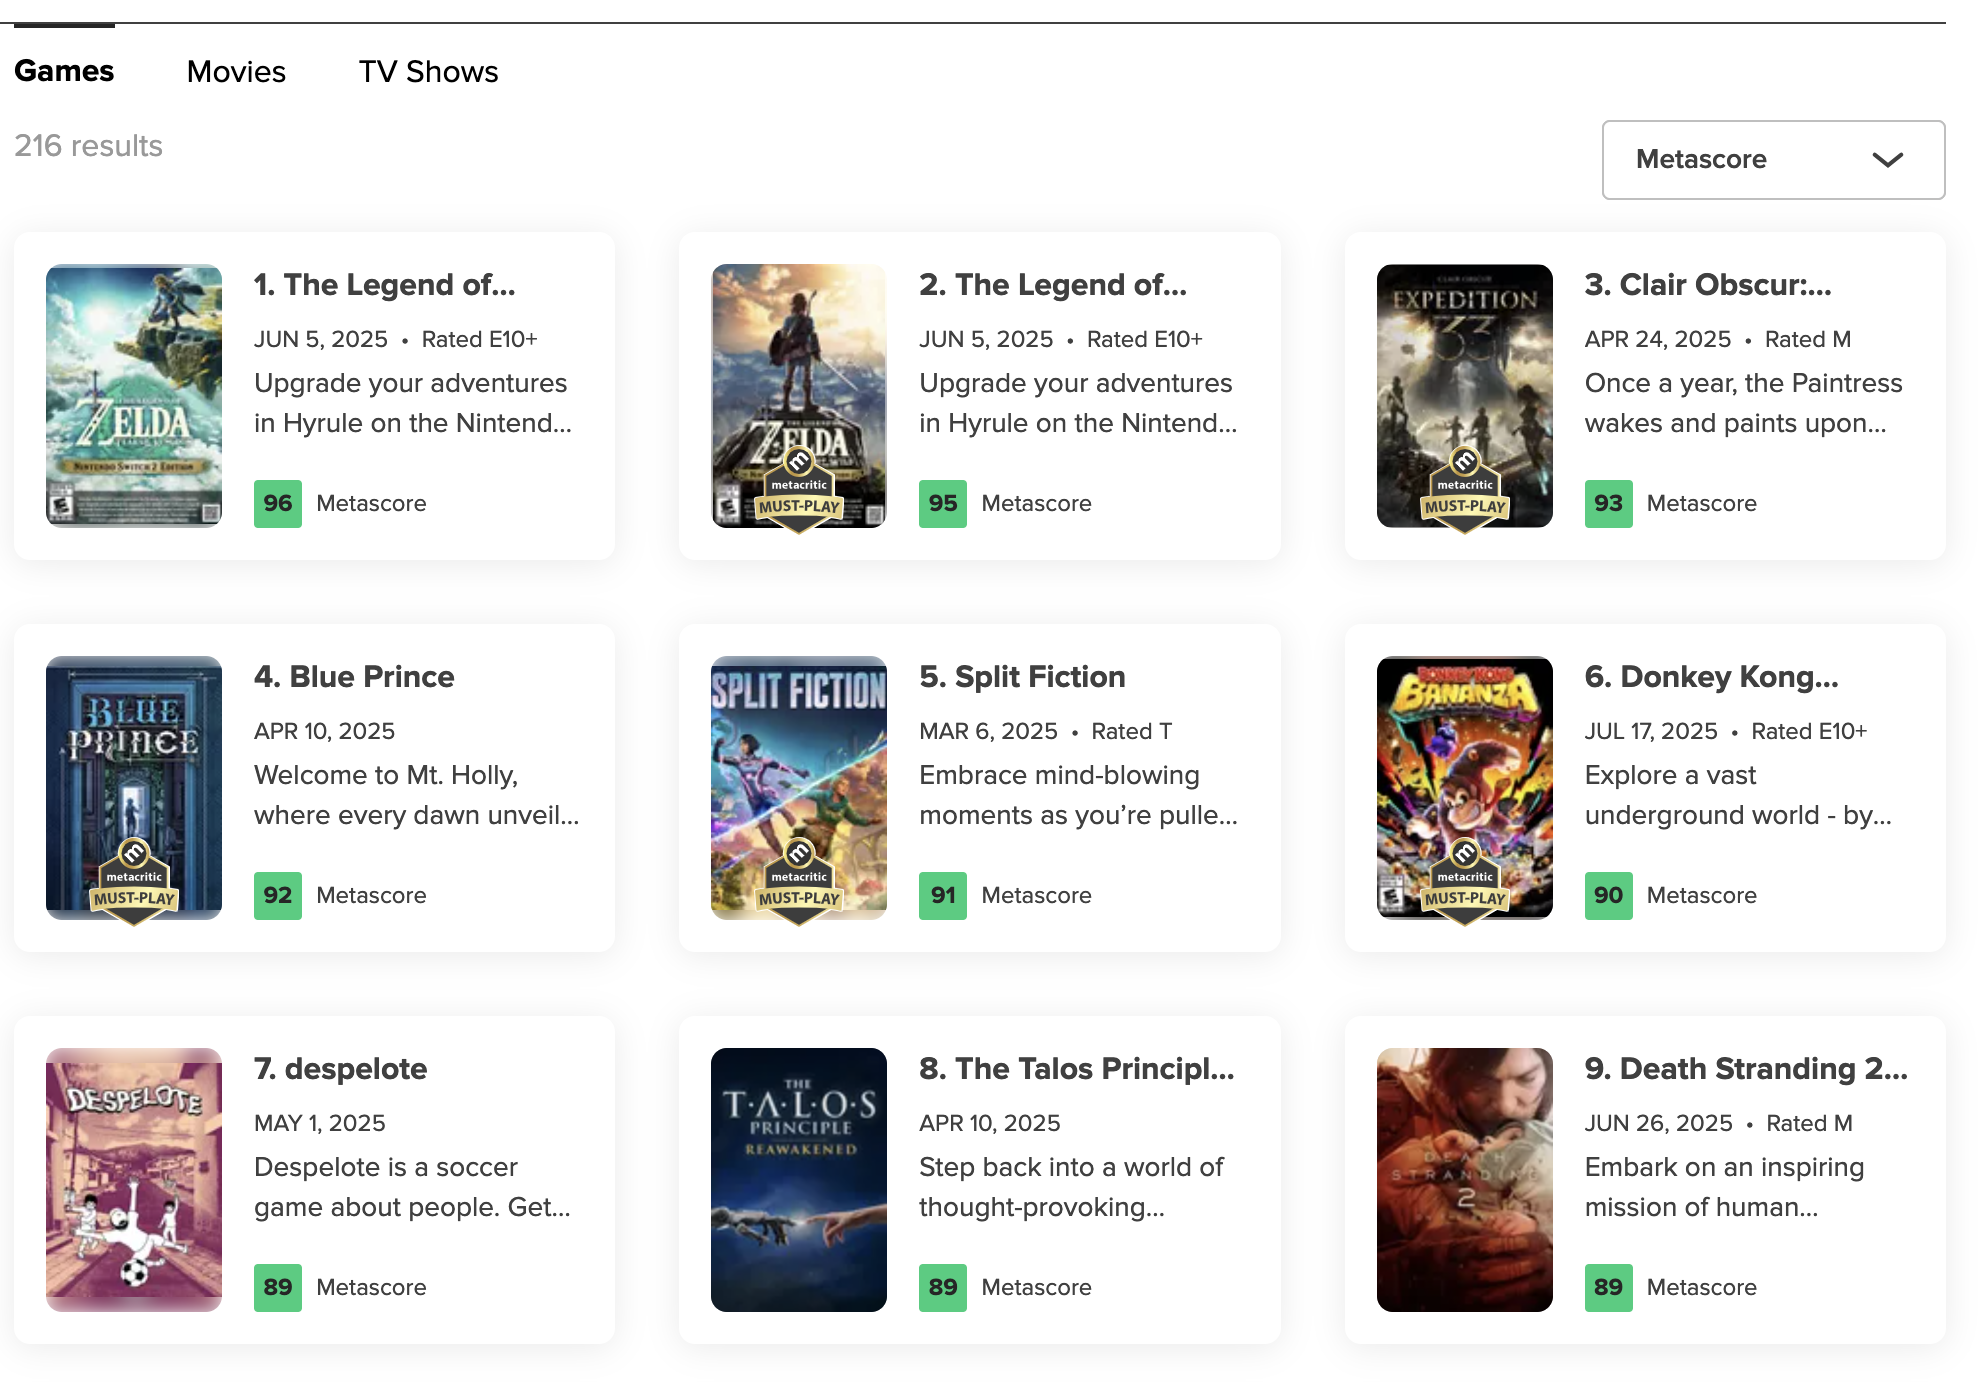1984x1382 pixels.
Task: Click 'Rated M' on Death Stranding 2 card
Action: pos(1809,1123)
